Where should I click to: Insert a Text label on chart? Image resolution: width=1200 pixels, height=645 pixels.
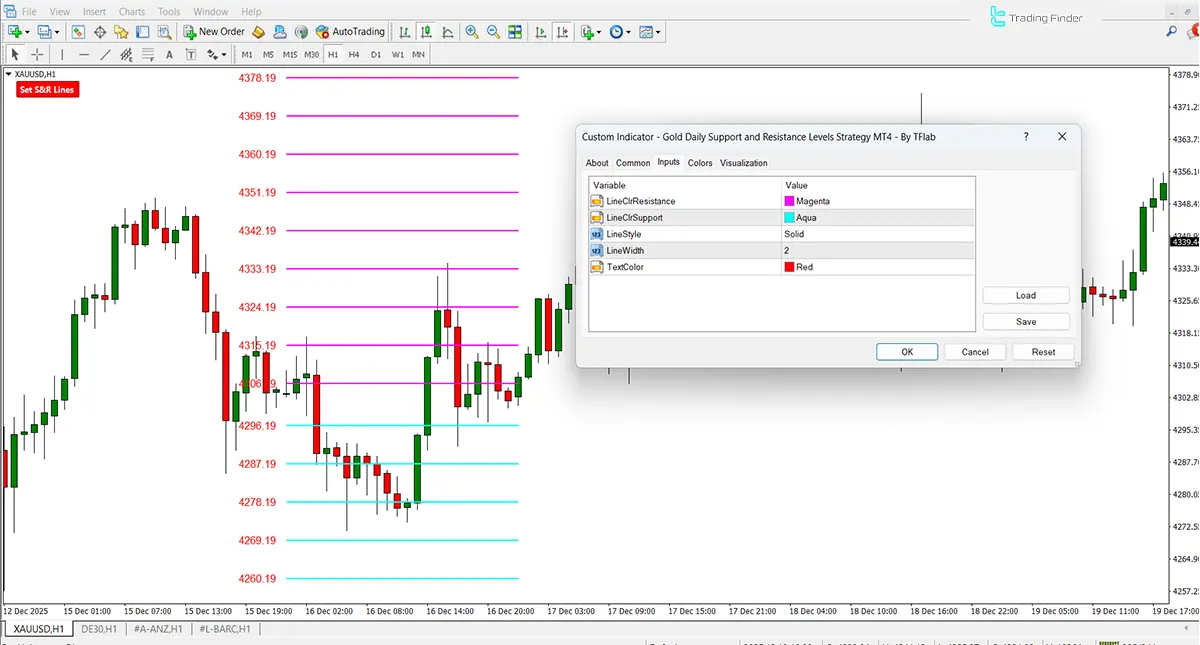pyautogui.click(x=169, y=54)
